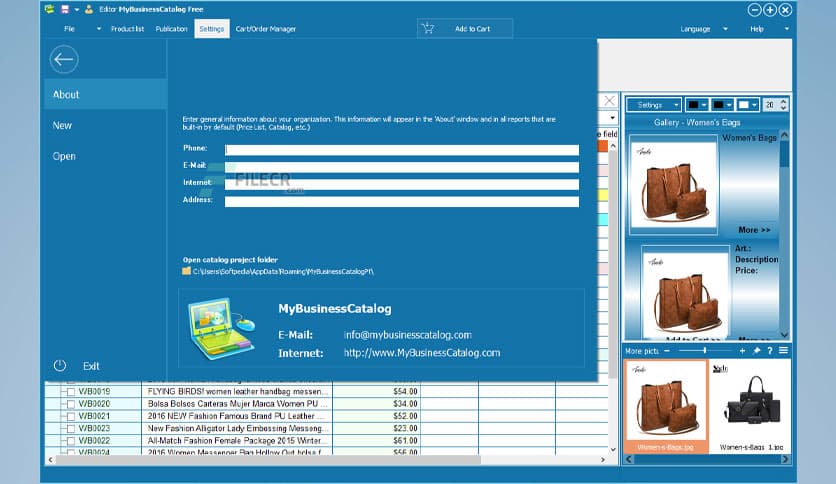
Task: Click the MyBusinessCatalog laptop logo image
Action: (x=222, y=328)
